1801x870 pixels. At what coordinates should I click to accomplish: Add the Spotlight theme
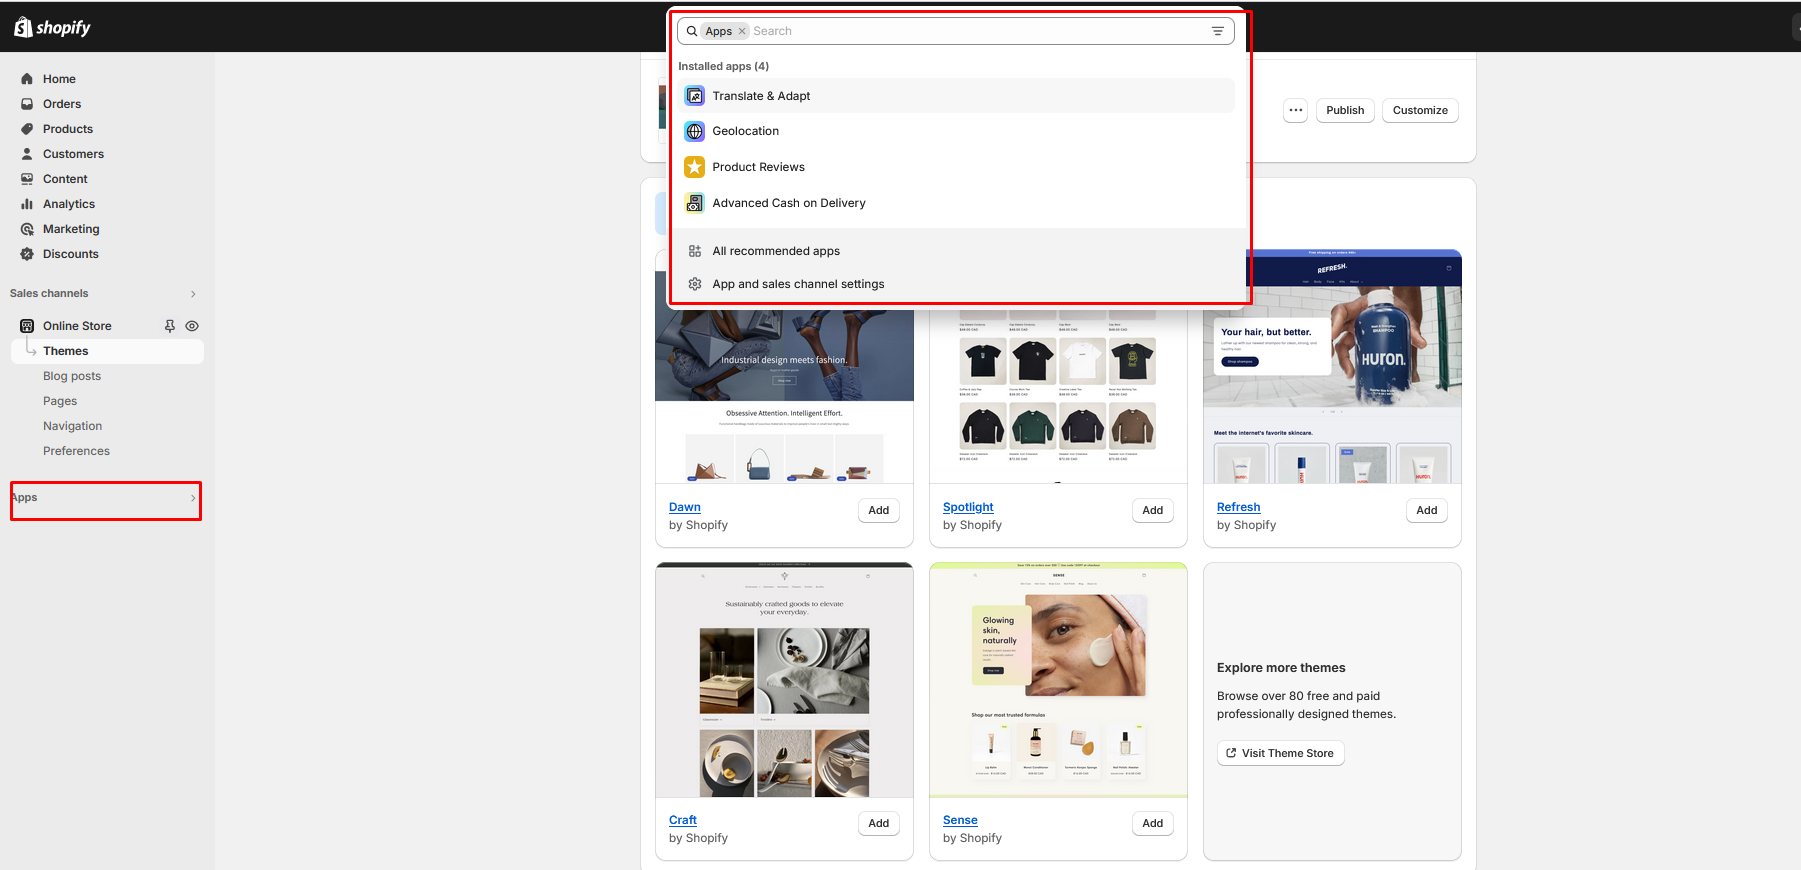click(x=1153, y=510)
